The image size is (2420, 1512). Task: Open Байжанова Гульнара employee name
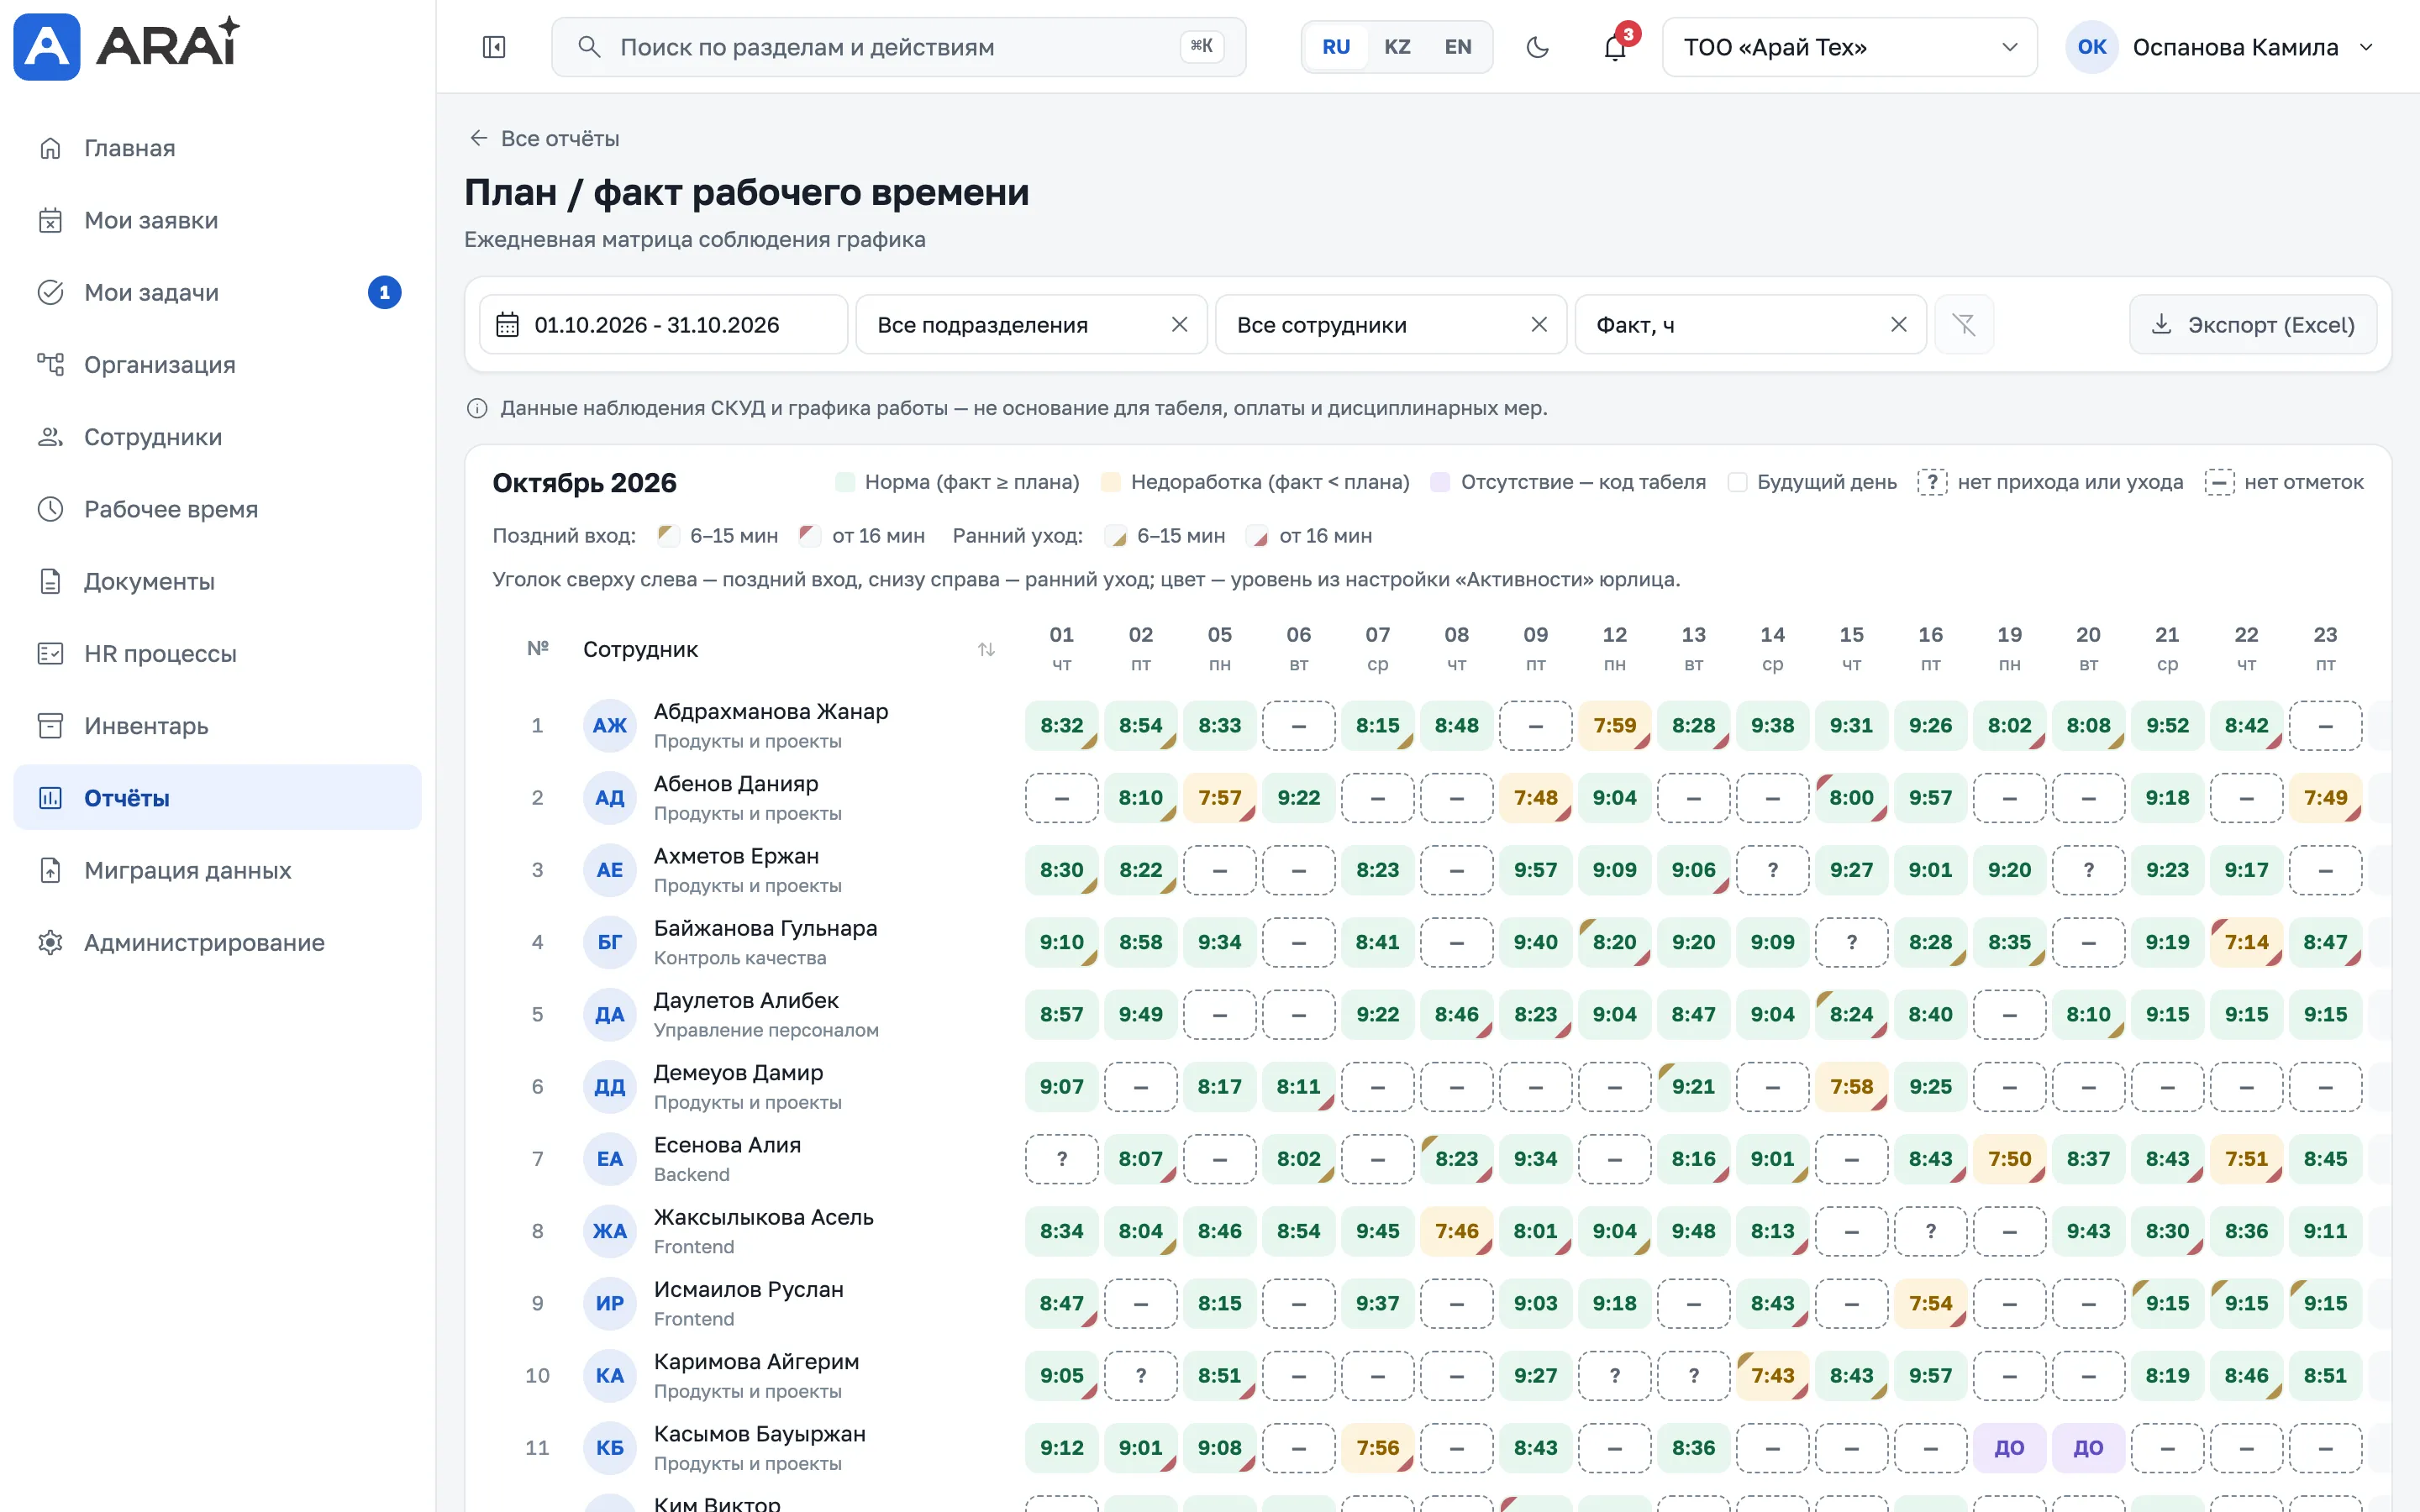coord(765,928)
